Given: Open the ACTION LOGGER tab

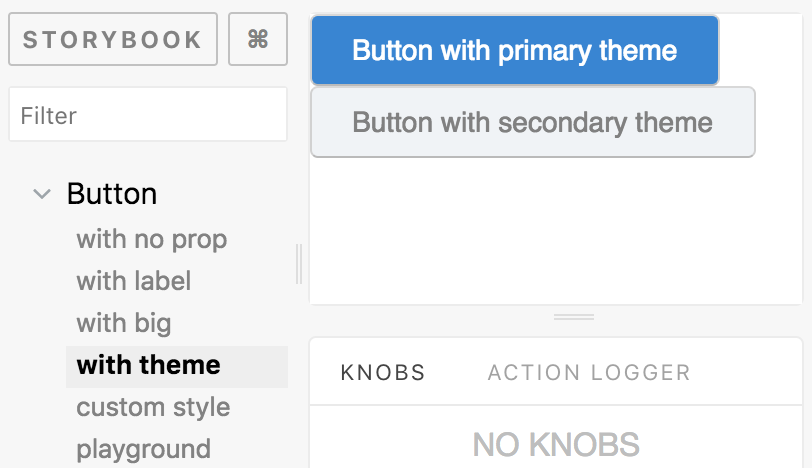Looking at the screenshot, I should click(x=589, y=373).
